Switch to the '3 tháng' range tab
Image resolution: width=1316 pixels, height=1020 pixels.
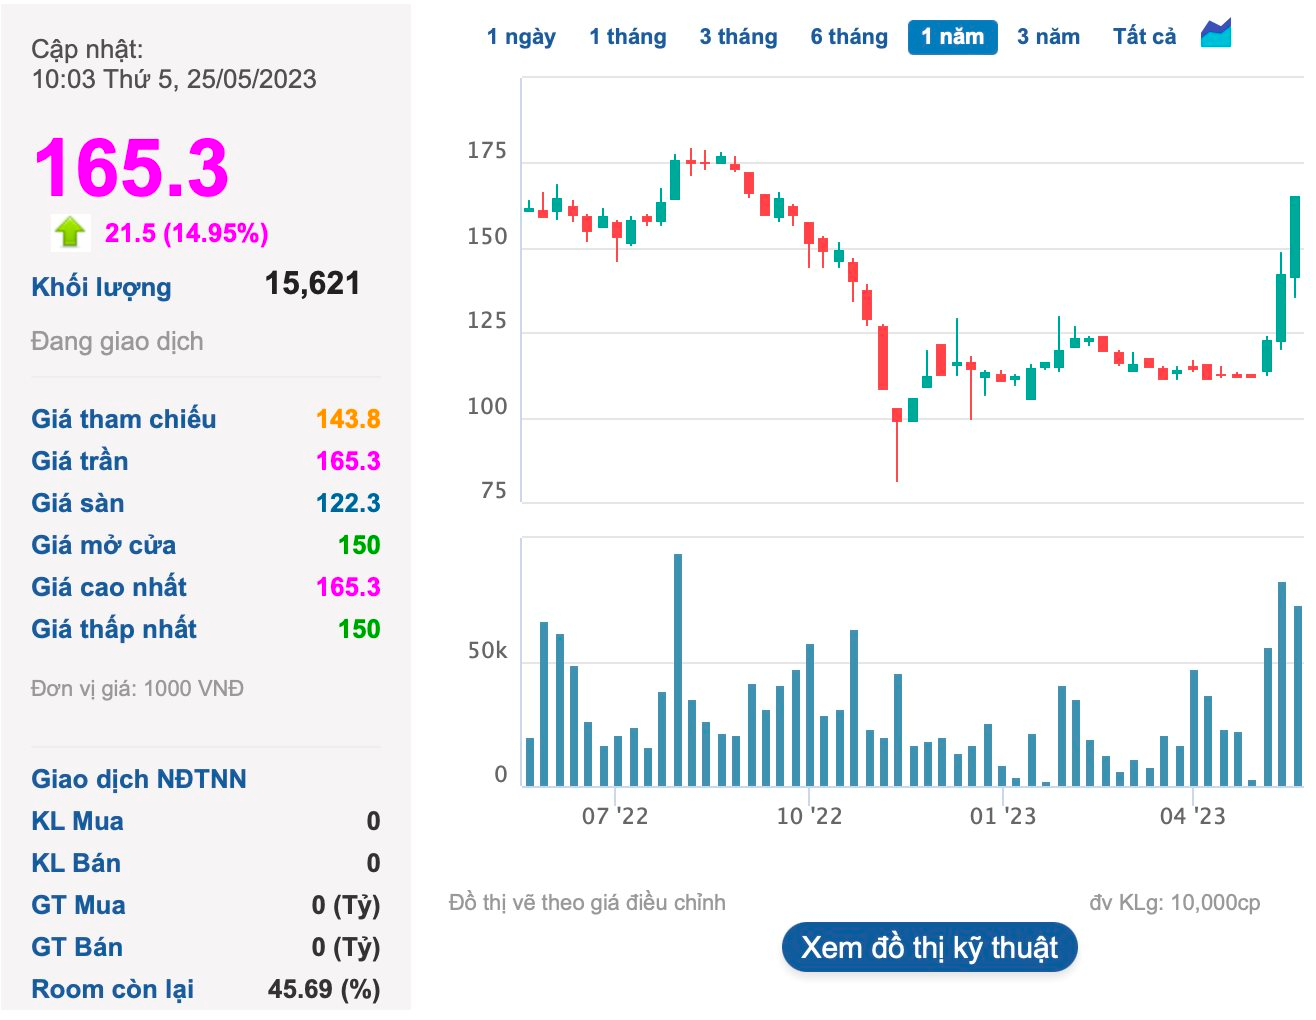pyautogui.click(x=738, y=37)
